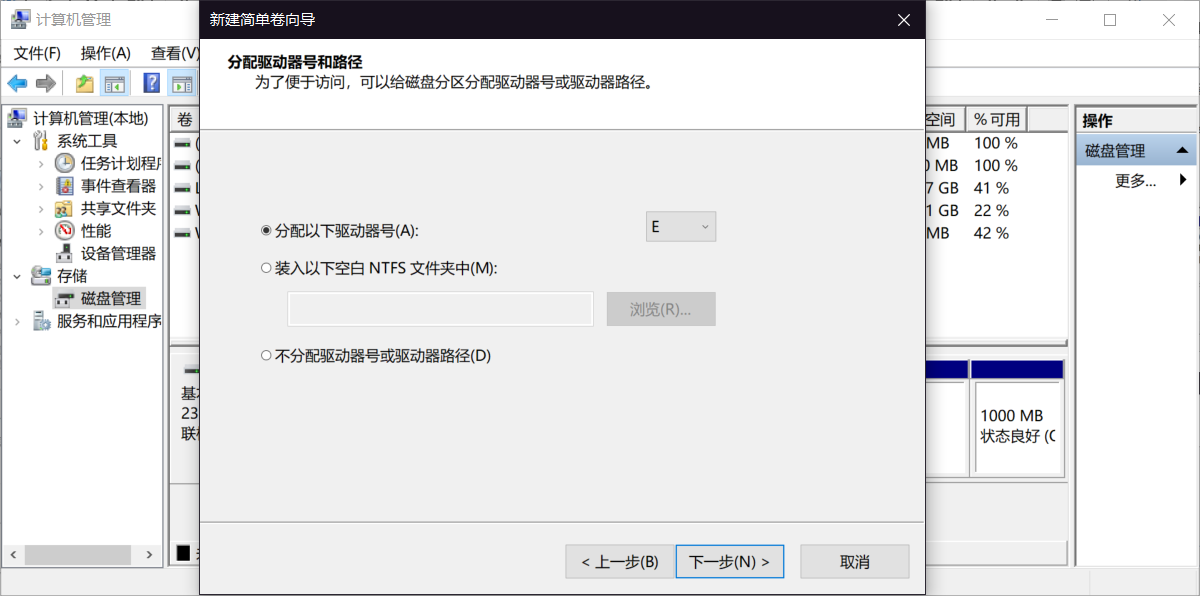Click the < 上一步(B) button

click(620, 561)
